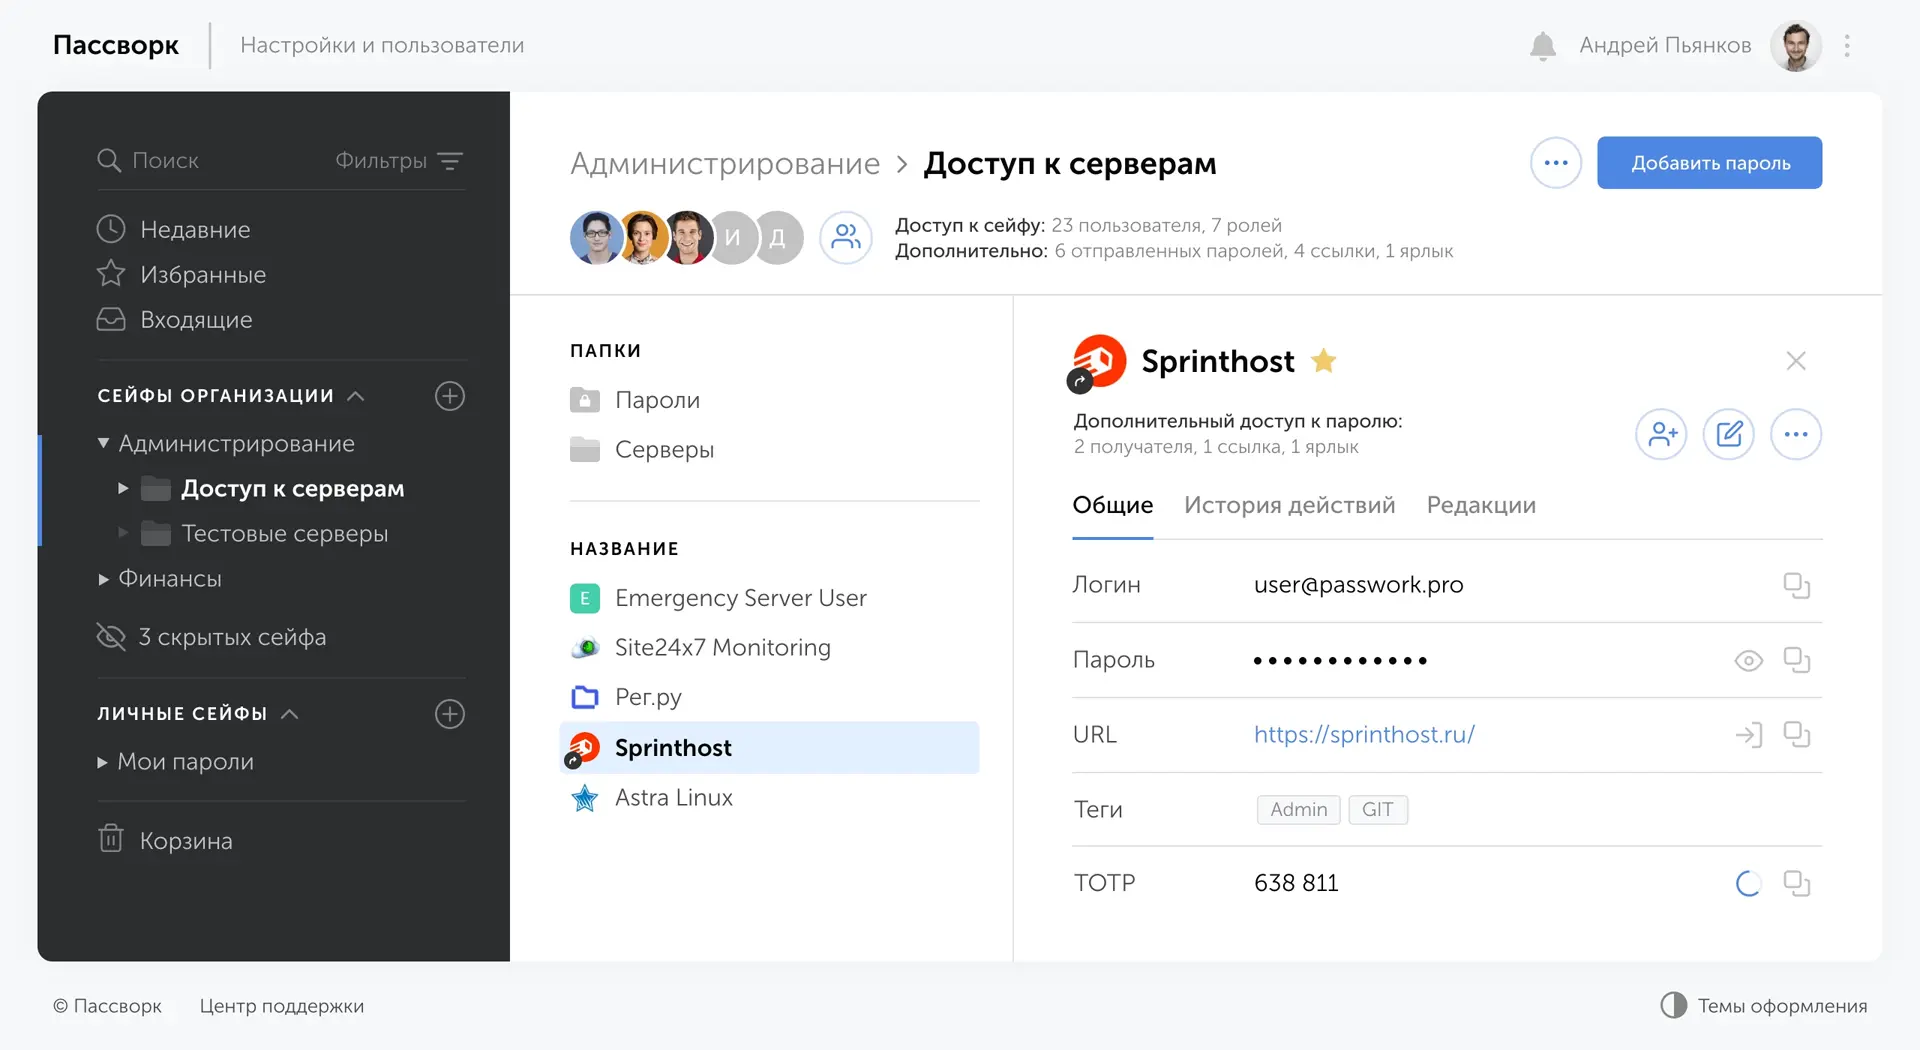Image resolution: width=1920 pixels, height=1050 pixels.
Task: Click the add recipient icon for password access
Action: click(1660, 434)
